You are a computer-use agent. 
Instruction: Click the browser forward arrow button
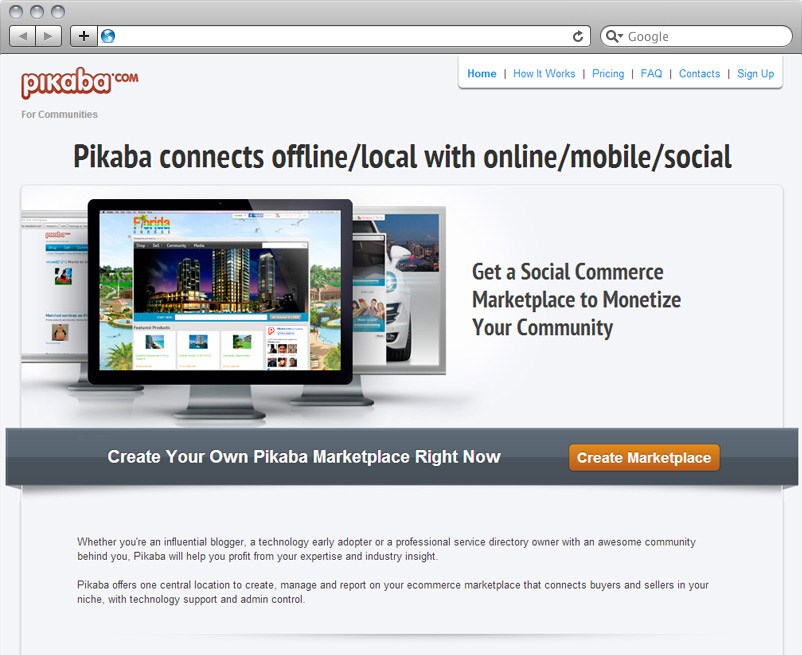click(49, 36)
